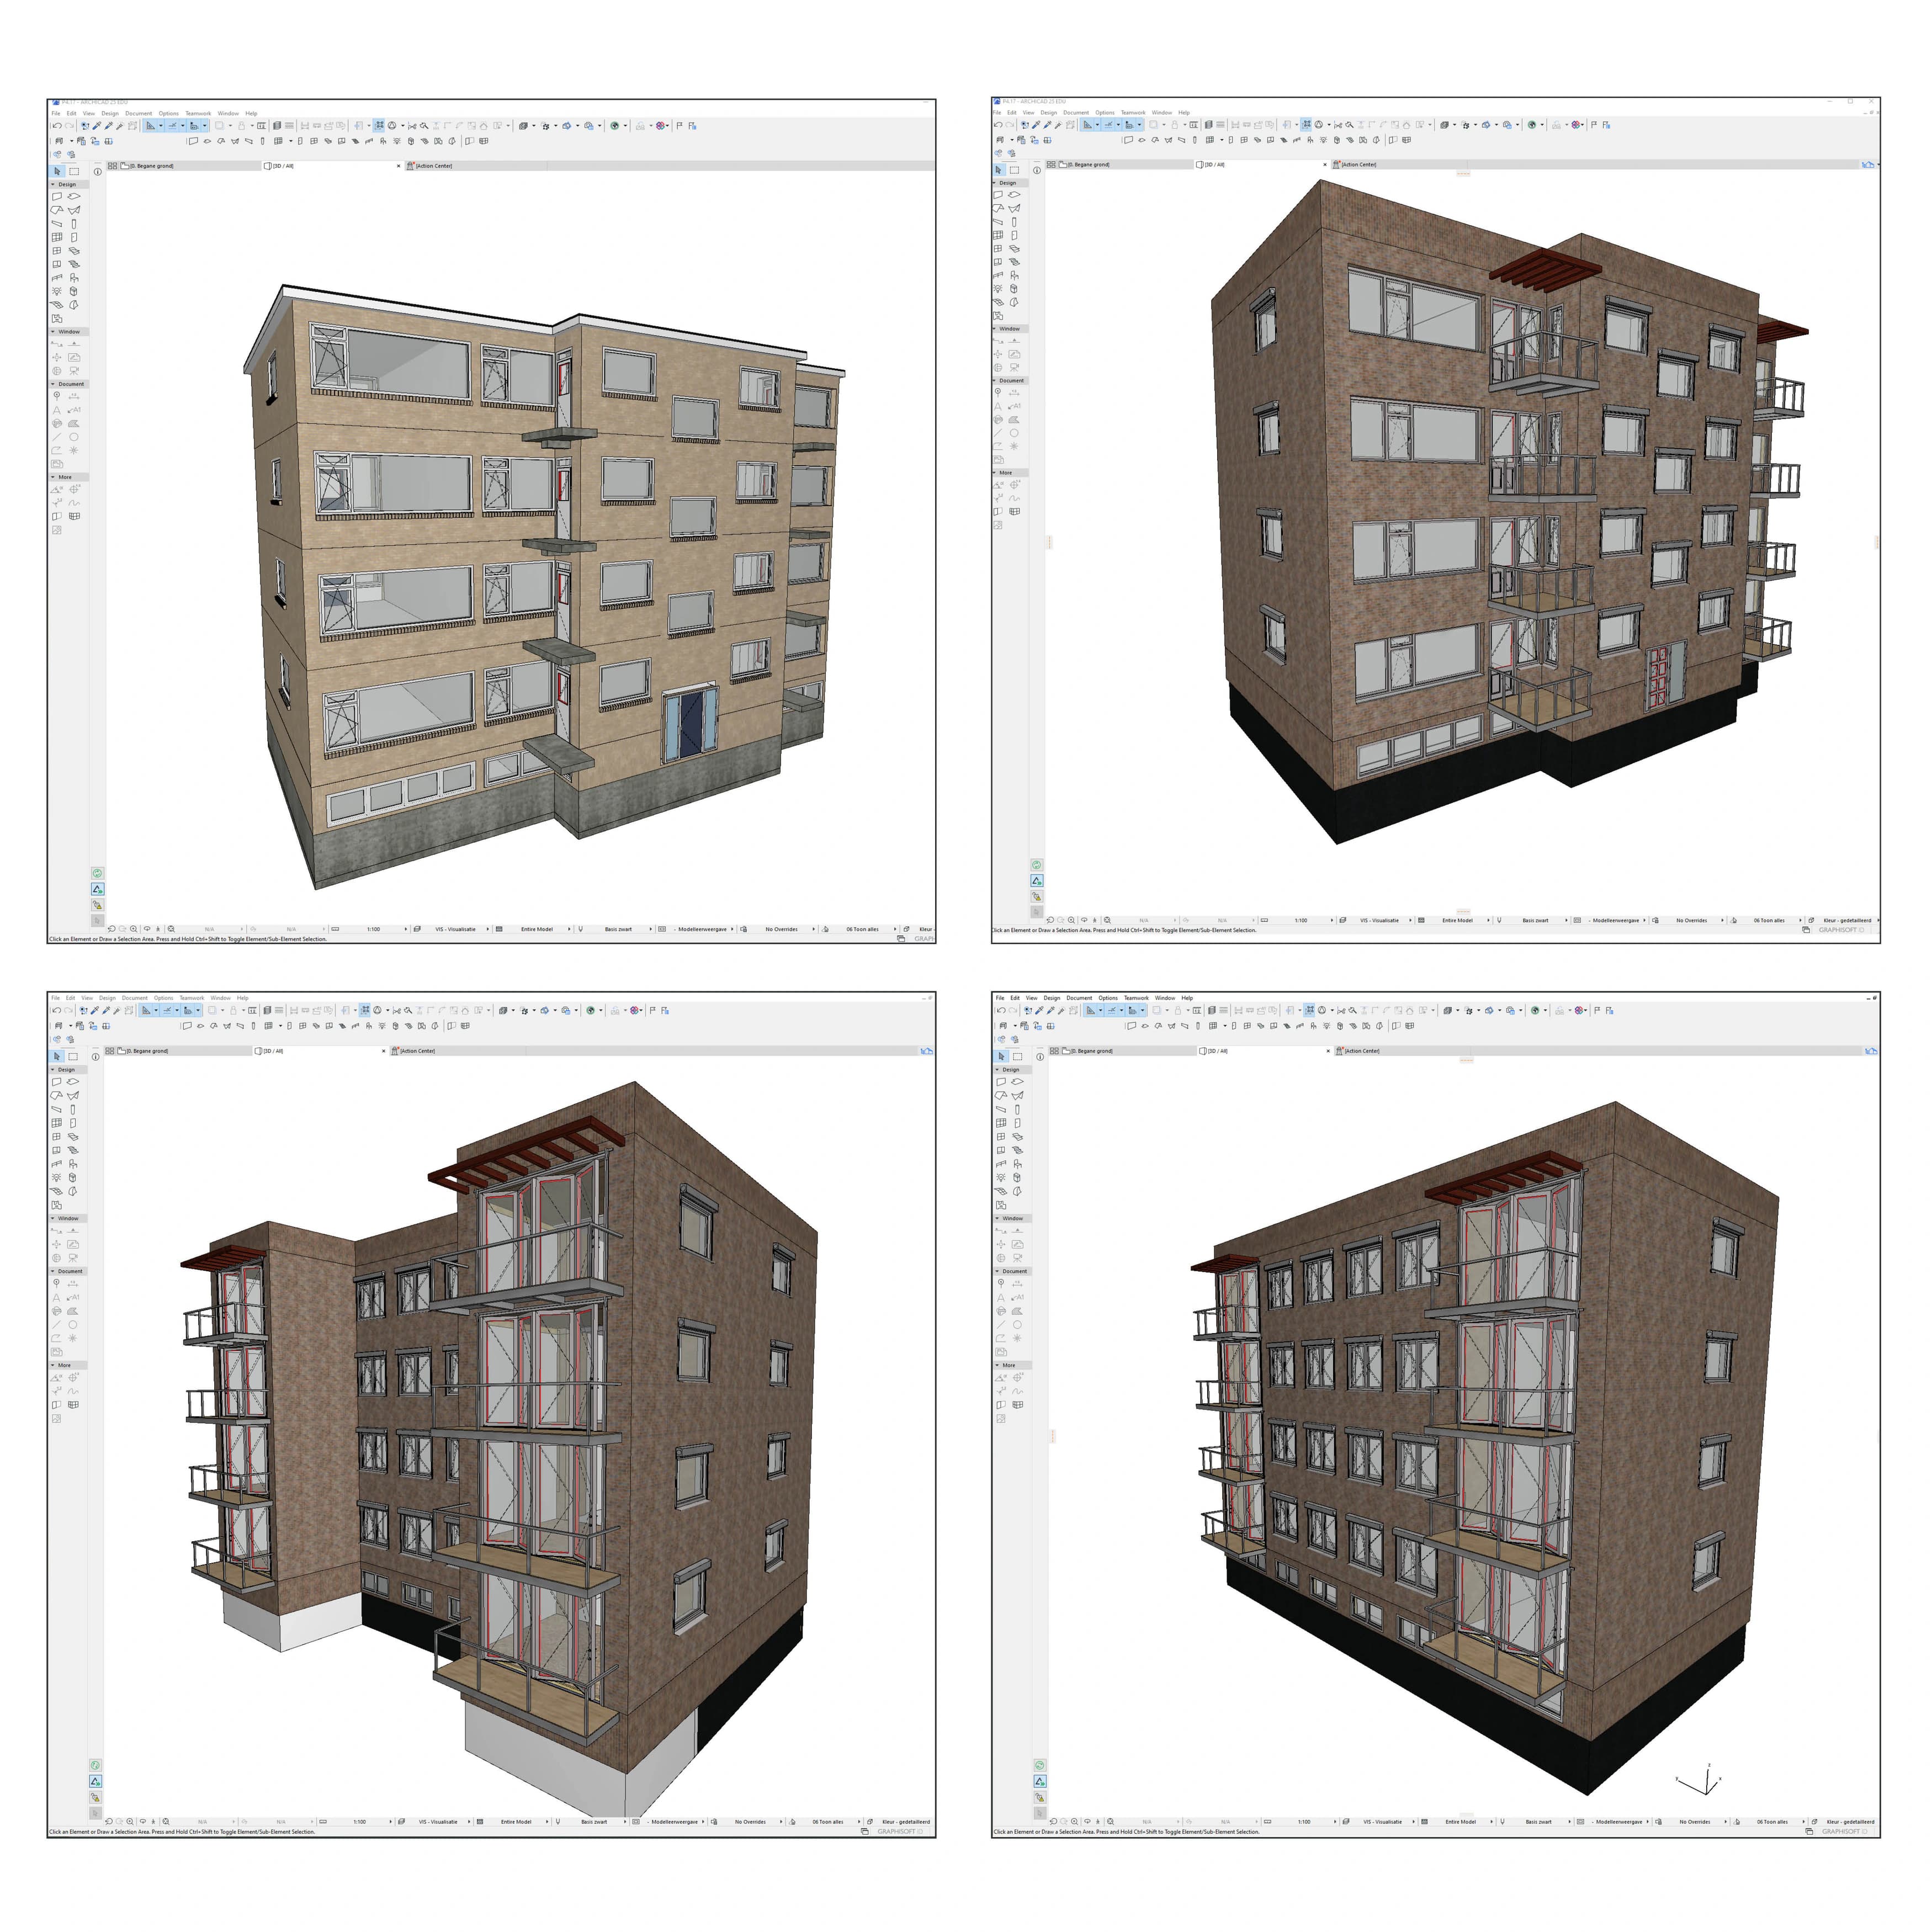Collapse the Window toolbox section in top-left window

[x=53, y=332]
